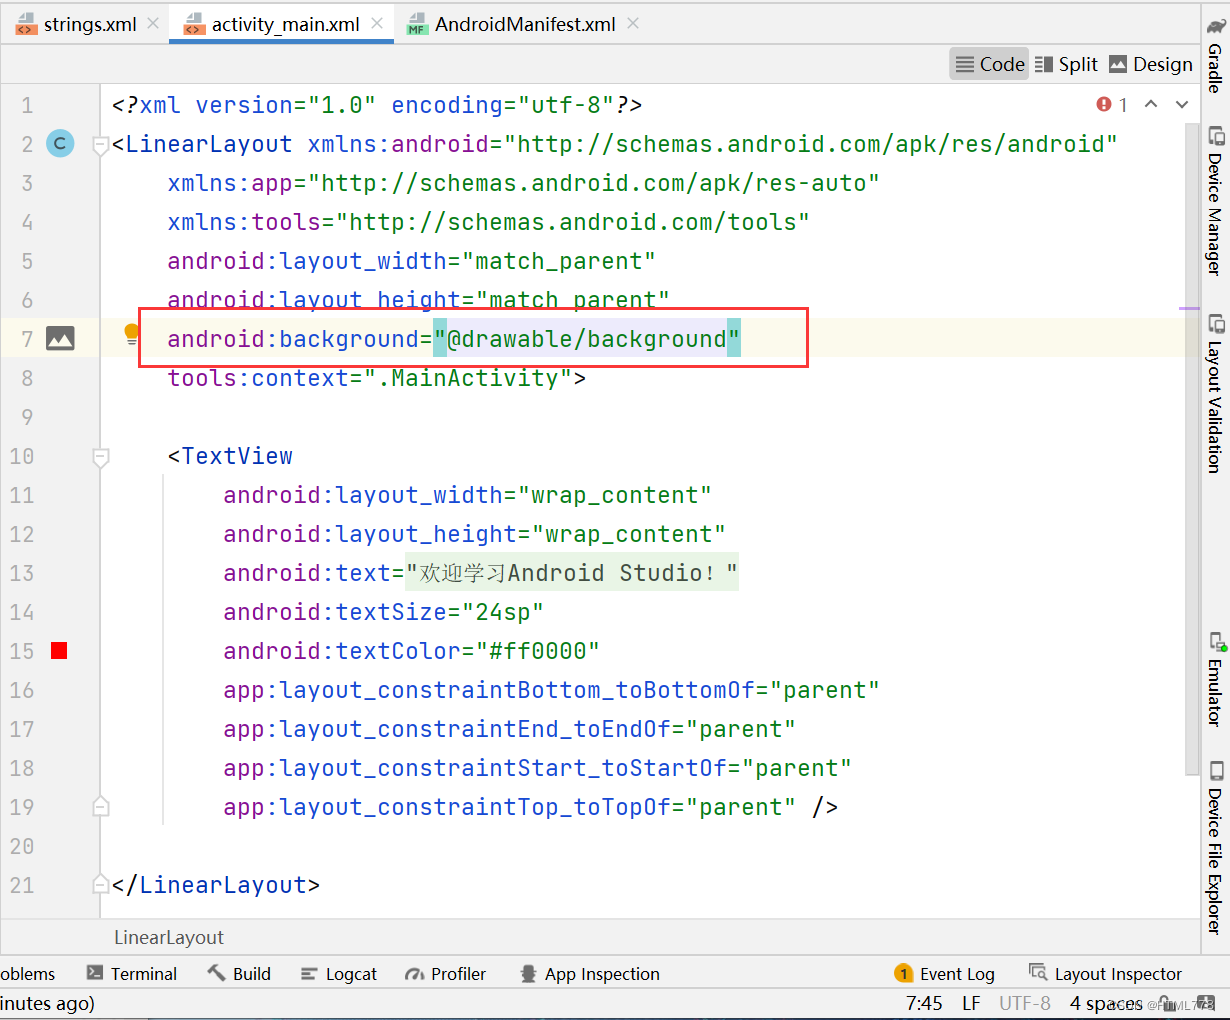Click the @drawable/background value

[587, 339]
